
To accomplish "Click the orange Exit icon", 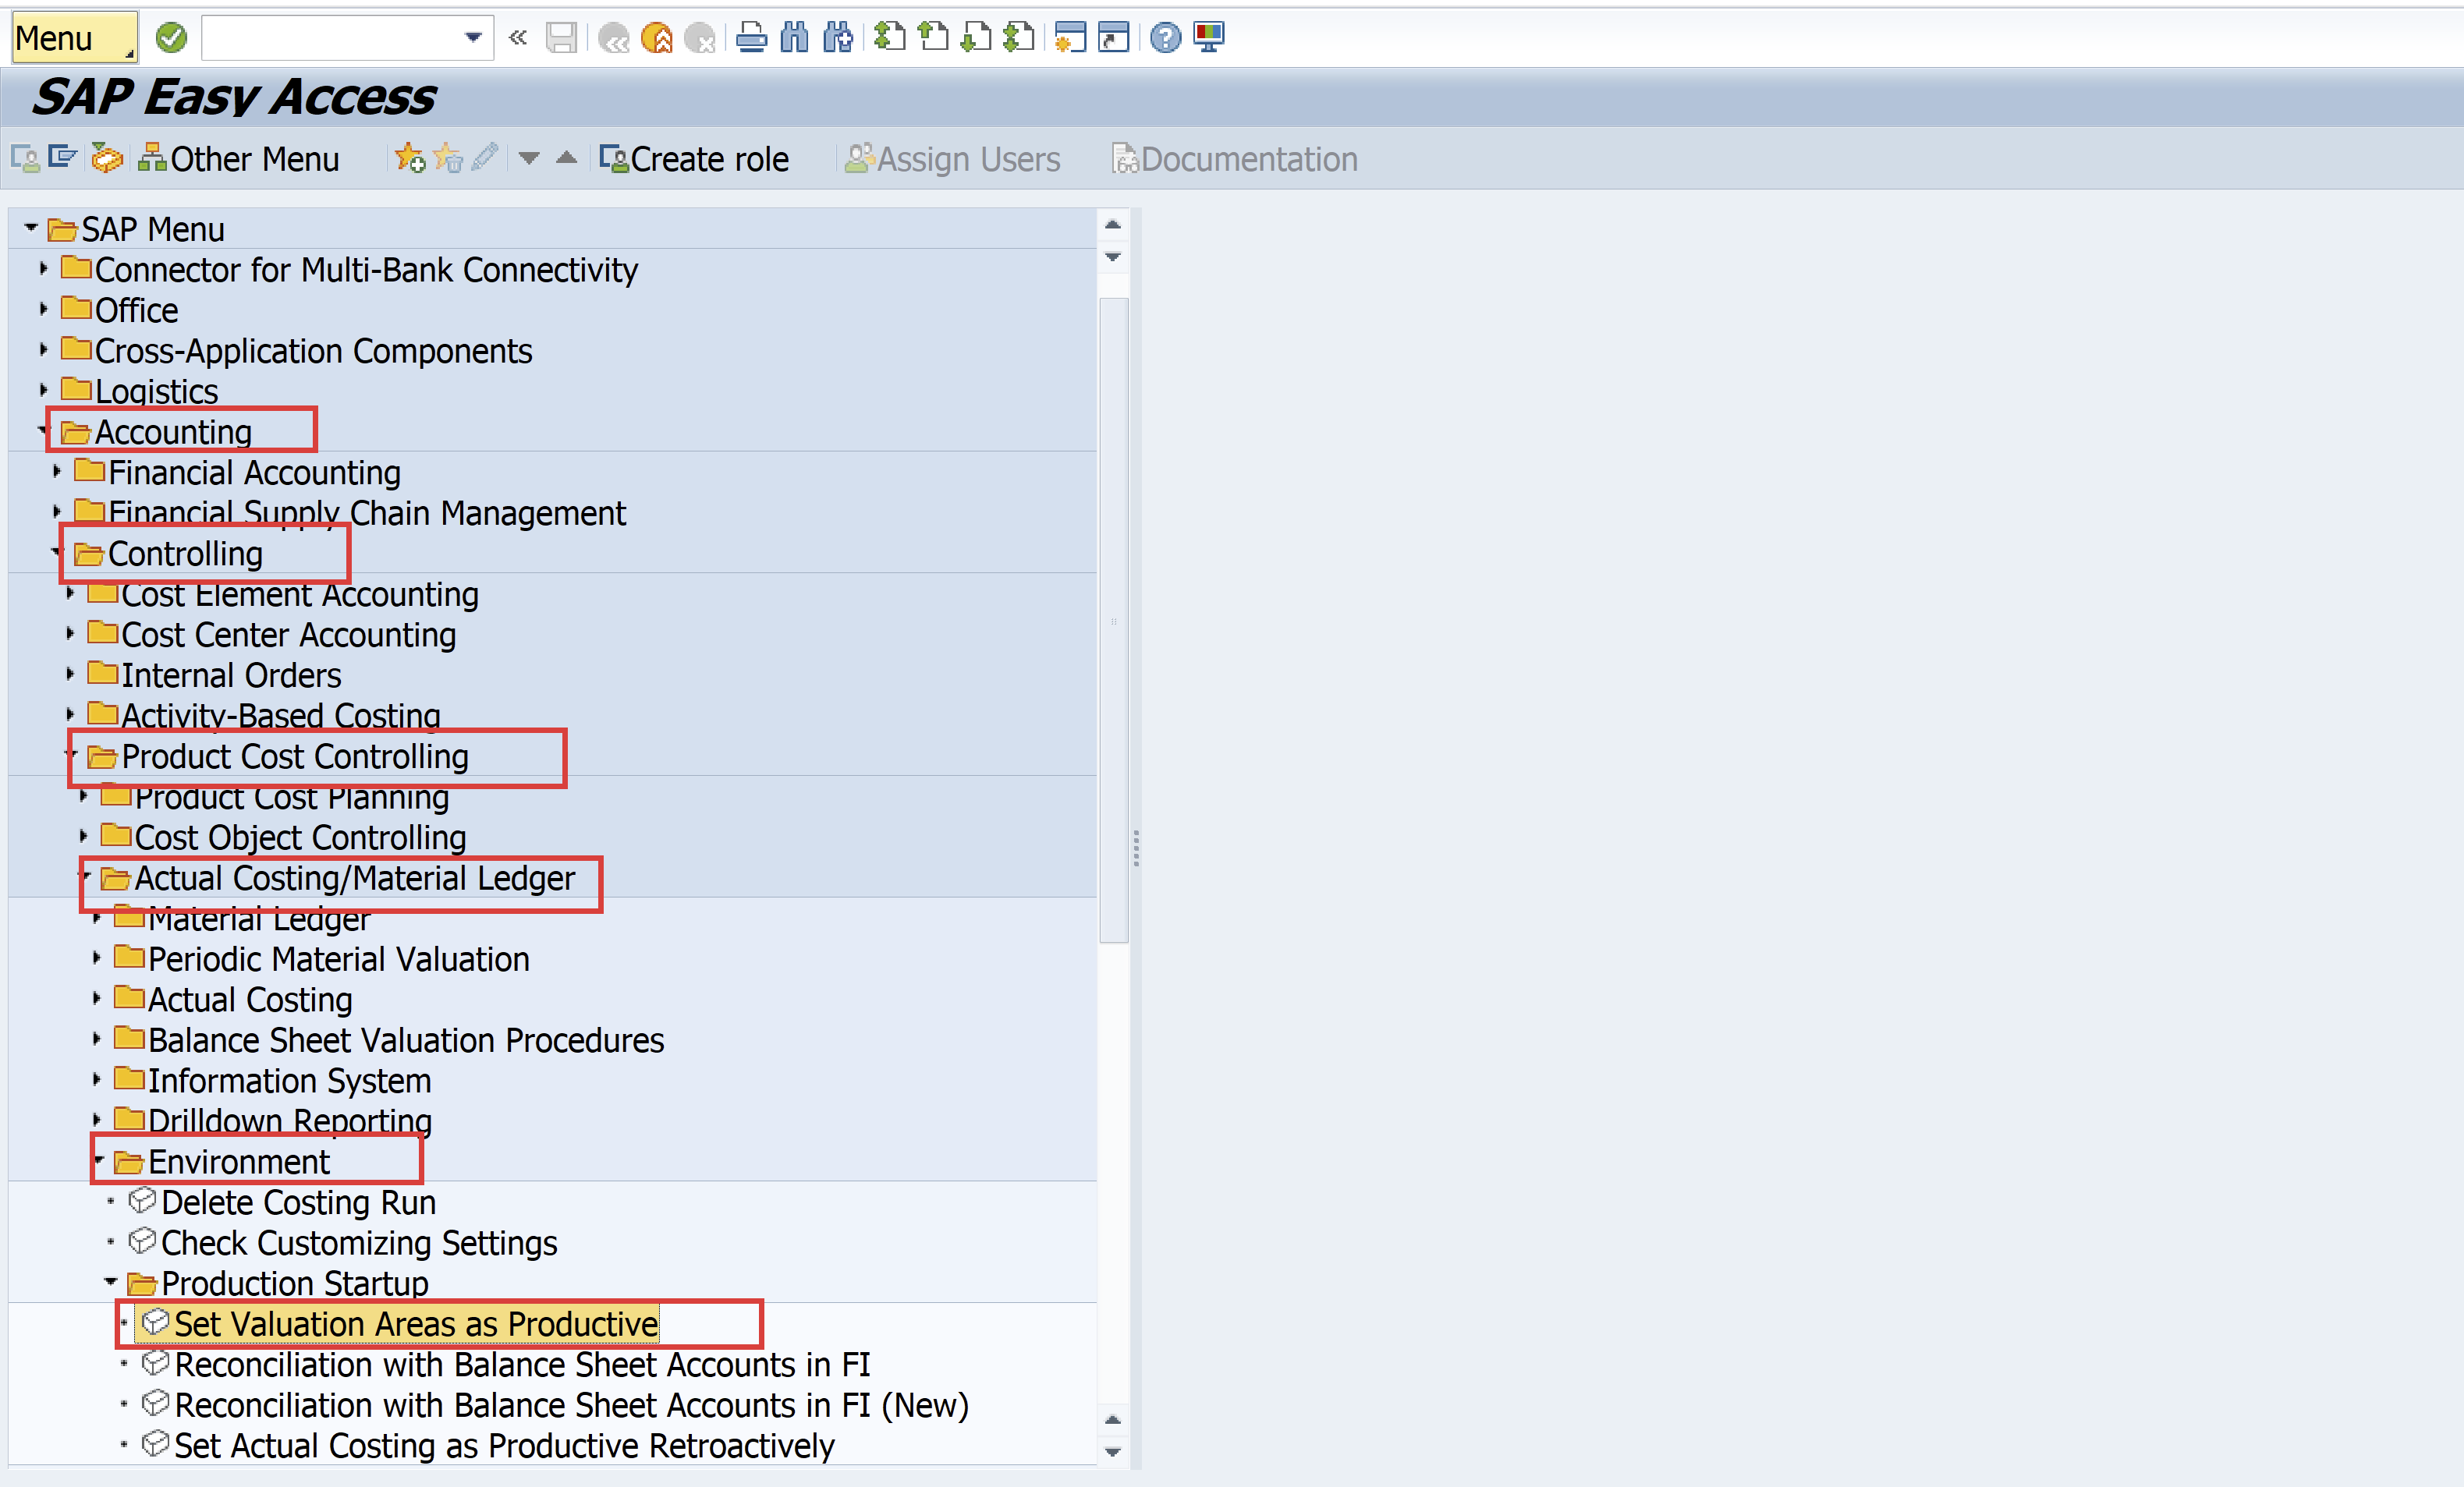I will click(x=657, y=38).
